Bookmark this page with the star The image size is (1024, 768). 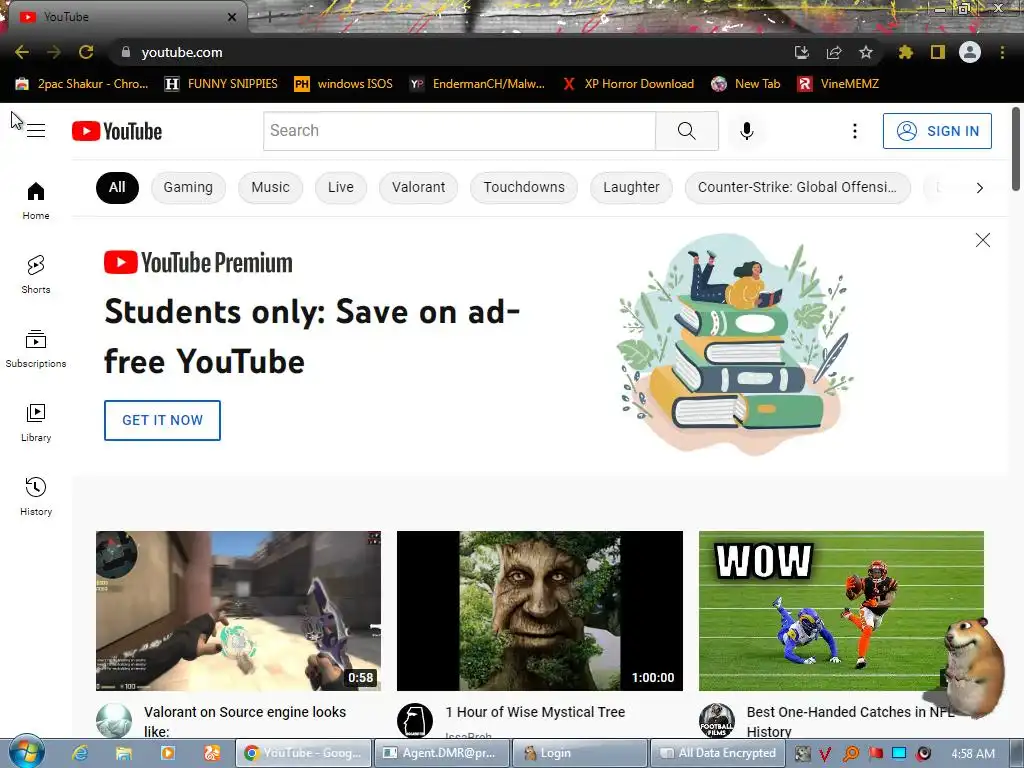865,52
